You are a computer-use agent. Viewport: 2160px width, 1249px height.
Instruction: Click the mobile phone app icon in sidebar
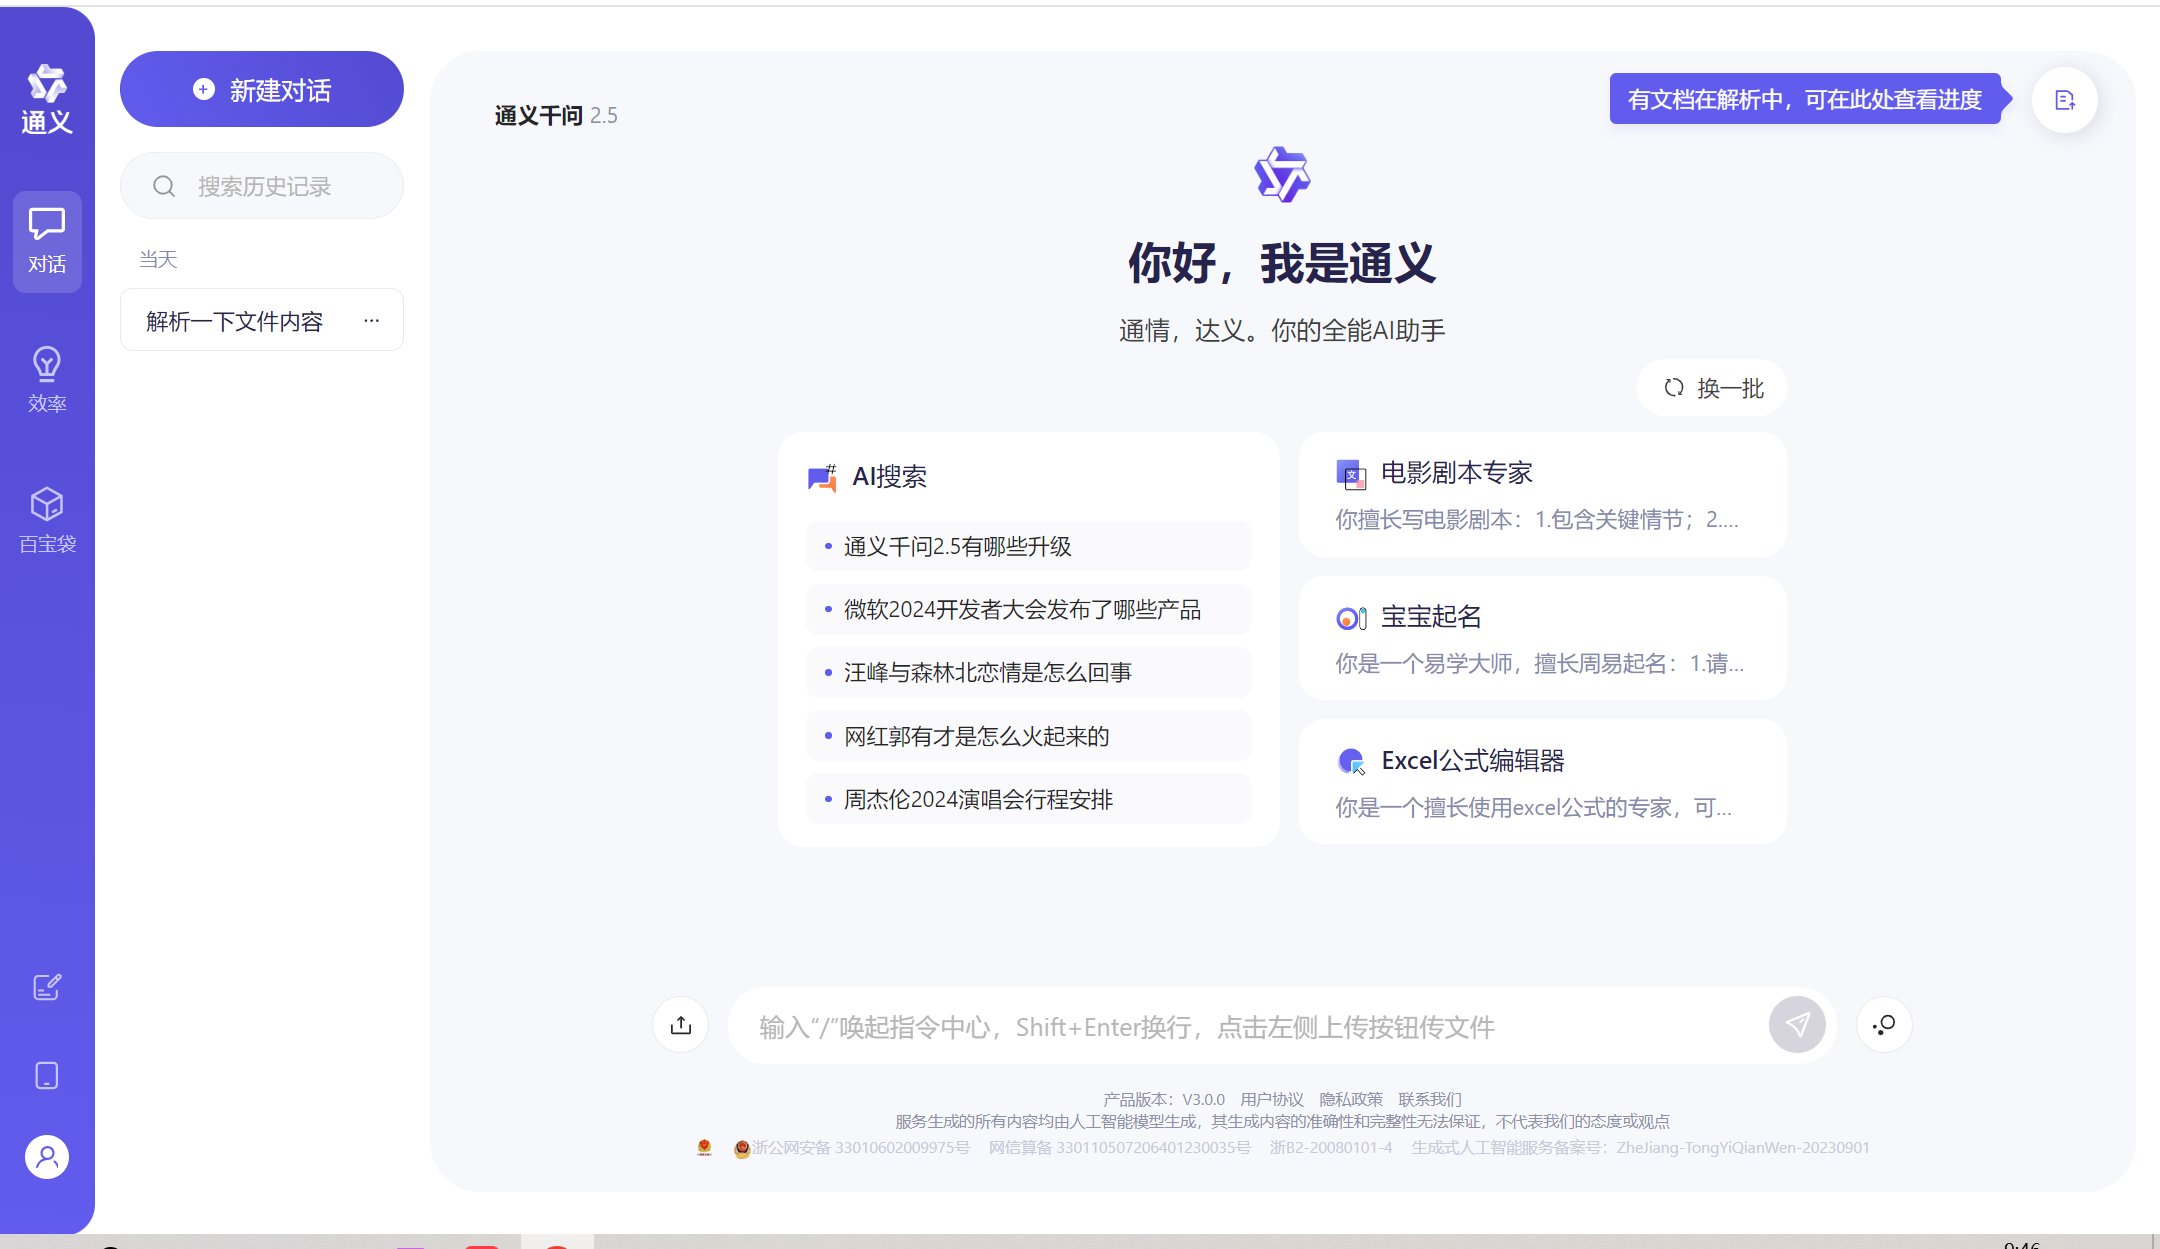point(47,1076)
